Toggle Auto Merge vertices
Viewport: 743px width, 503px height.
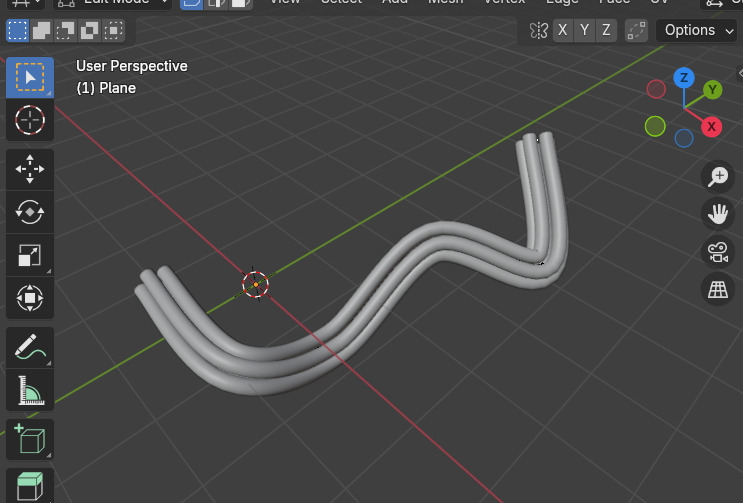click(636, 30)
